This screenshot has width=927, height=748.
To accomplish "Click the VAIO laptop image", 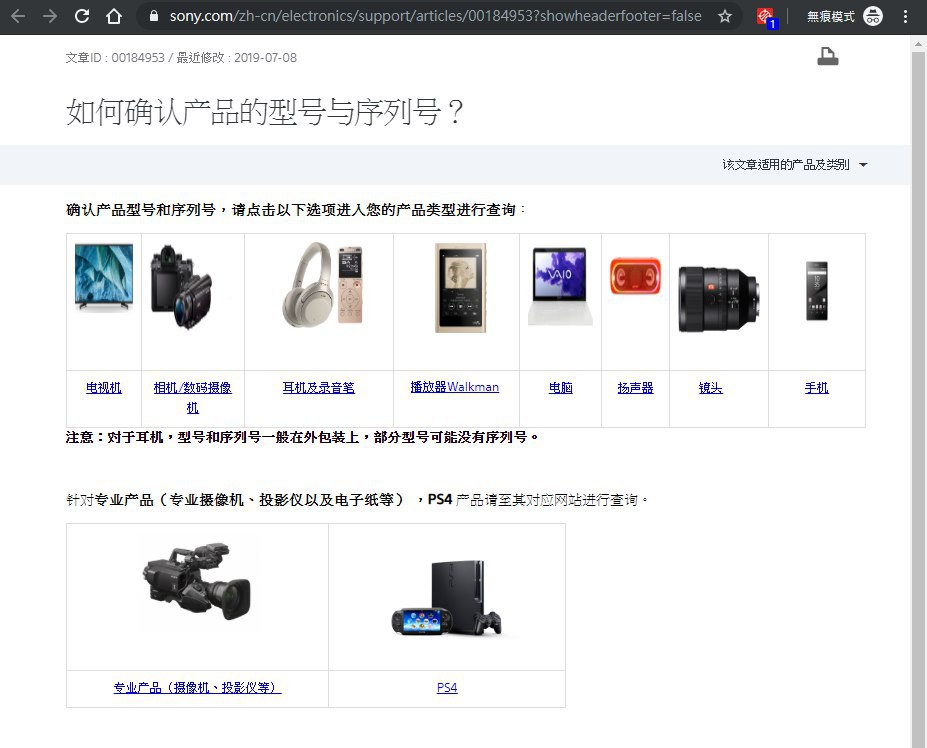I will coord(560,286).
